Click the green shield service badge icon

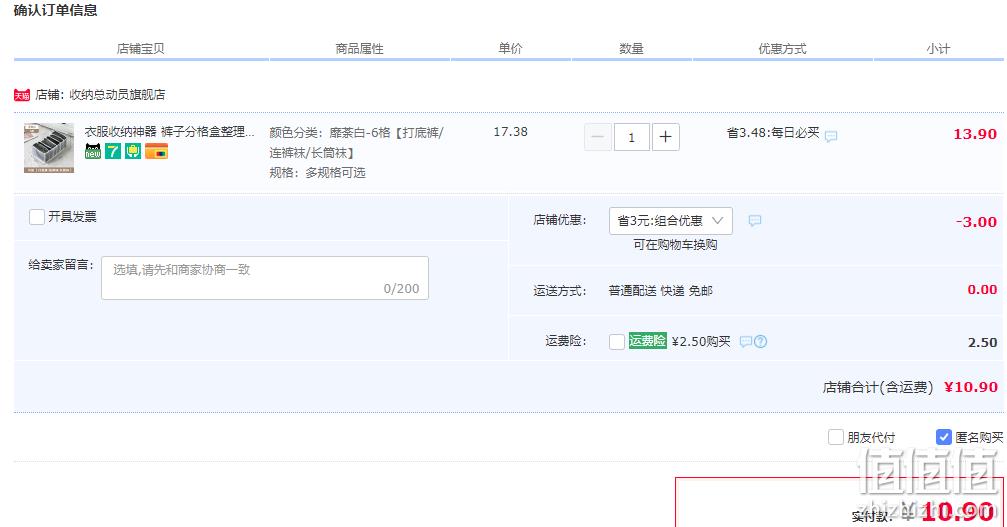tap(133, 151)
